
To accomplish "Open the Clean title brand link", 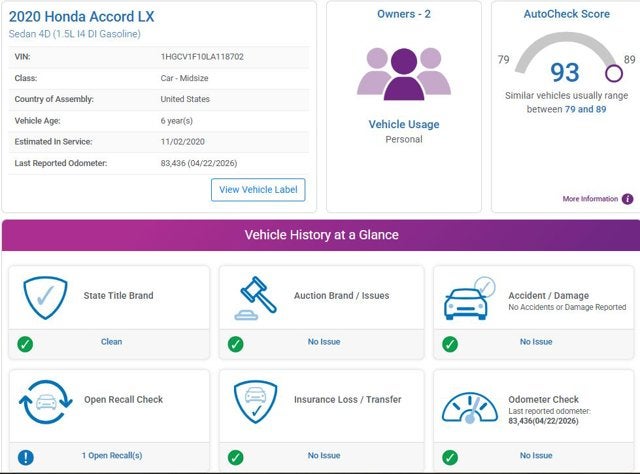I will pyautogui.click(x=111, y=342).
